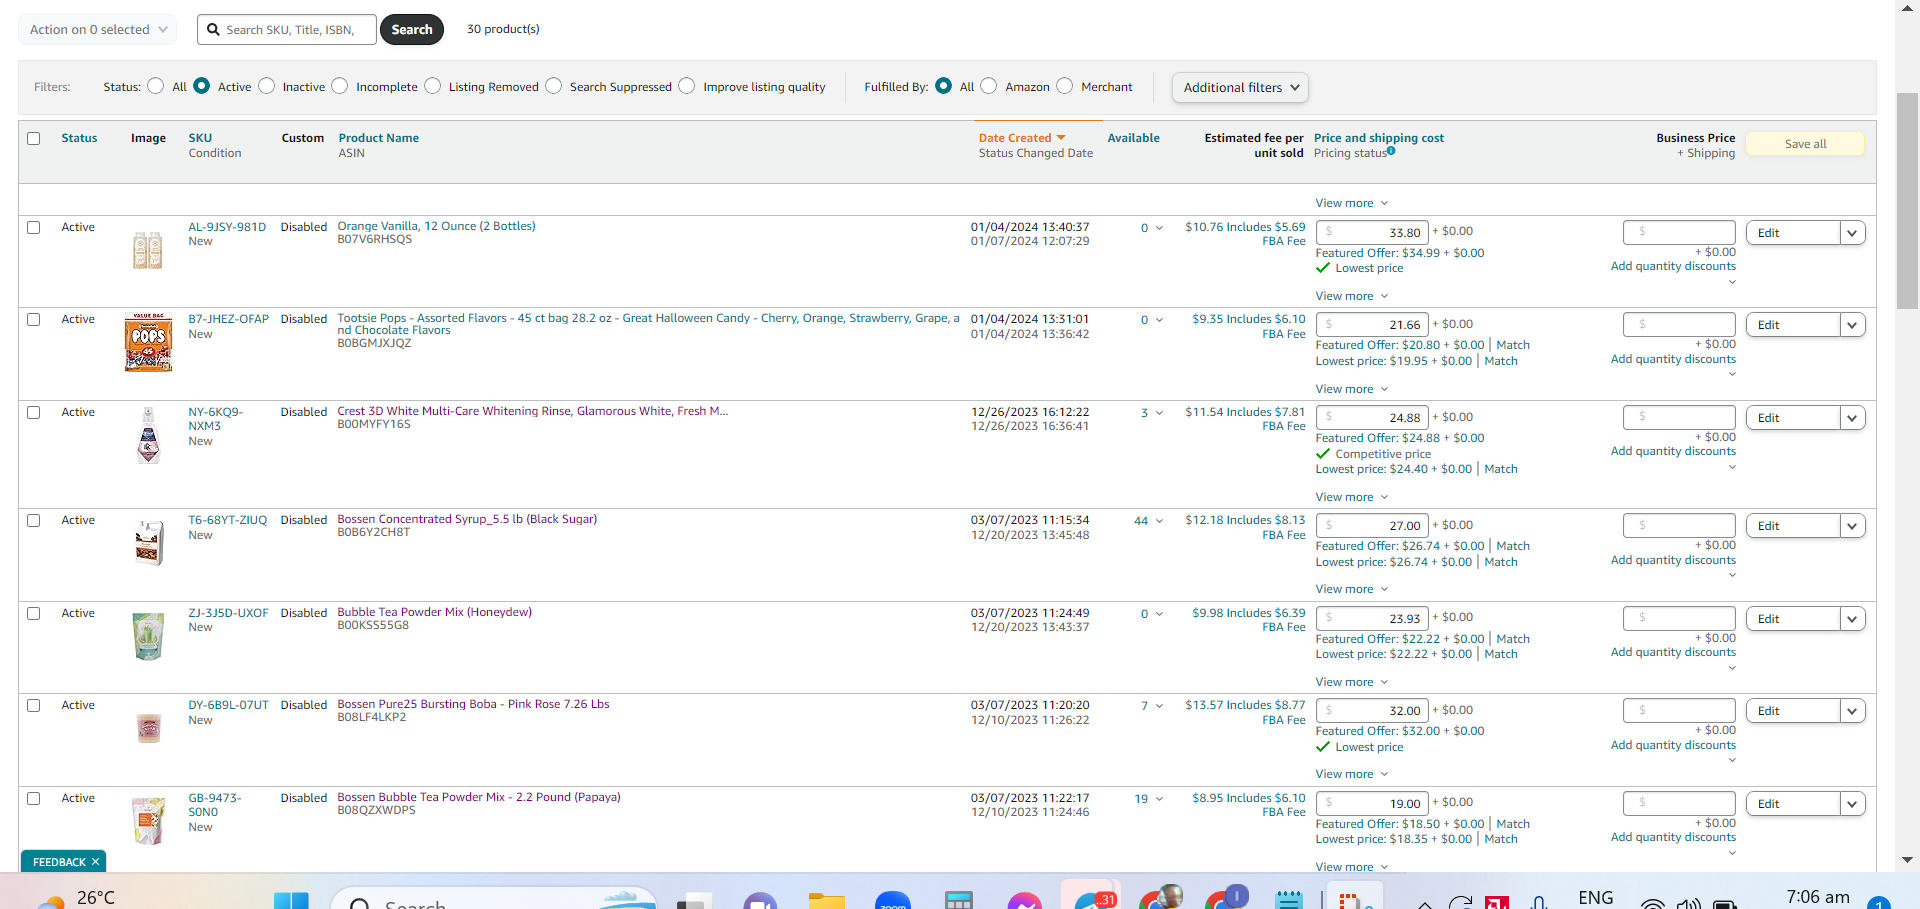Select the 'Inactive' status filter

[267, 86]
